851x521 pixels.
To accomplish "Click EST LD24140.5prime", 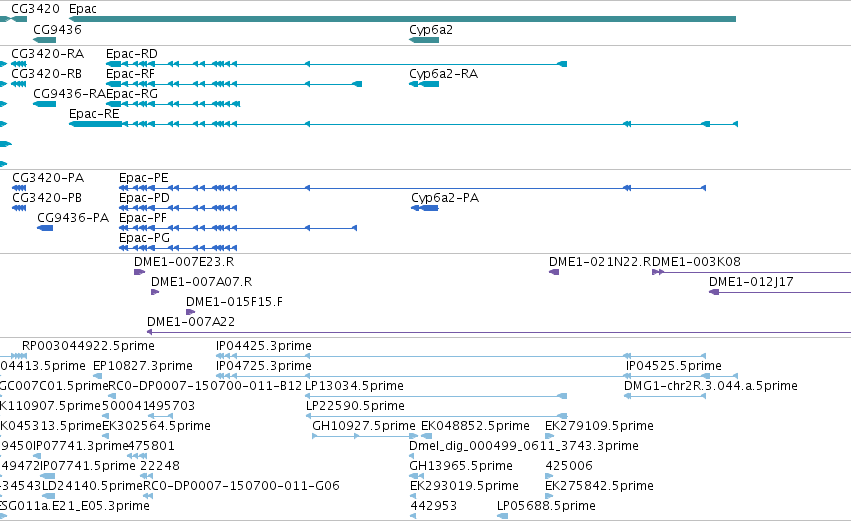I will tap(48, 496).
